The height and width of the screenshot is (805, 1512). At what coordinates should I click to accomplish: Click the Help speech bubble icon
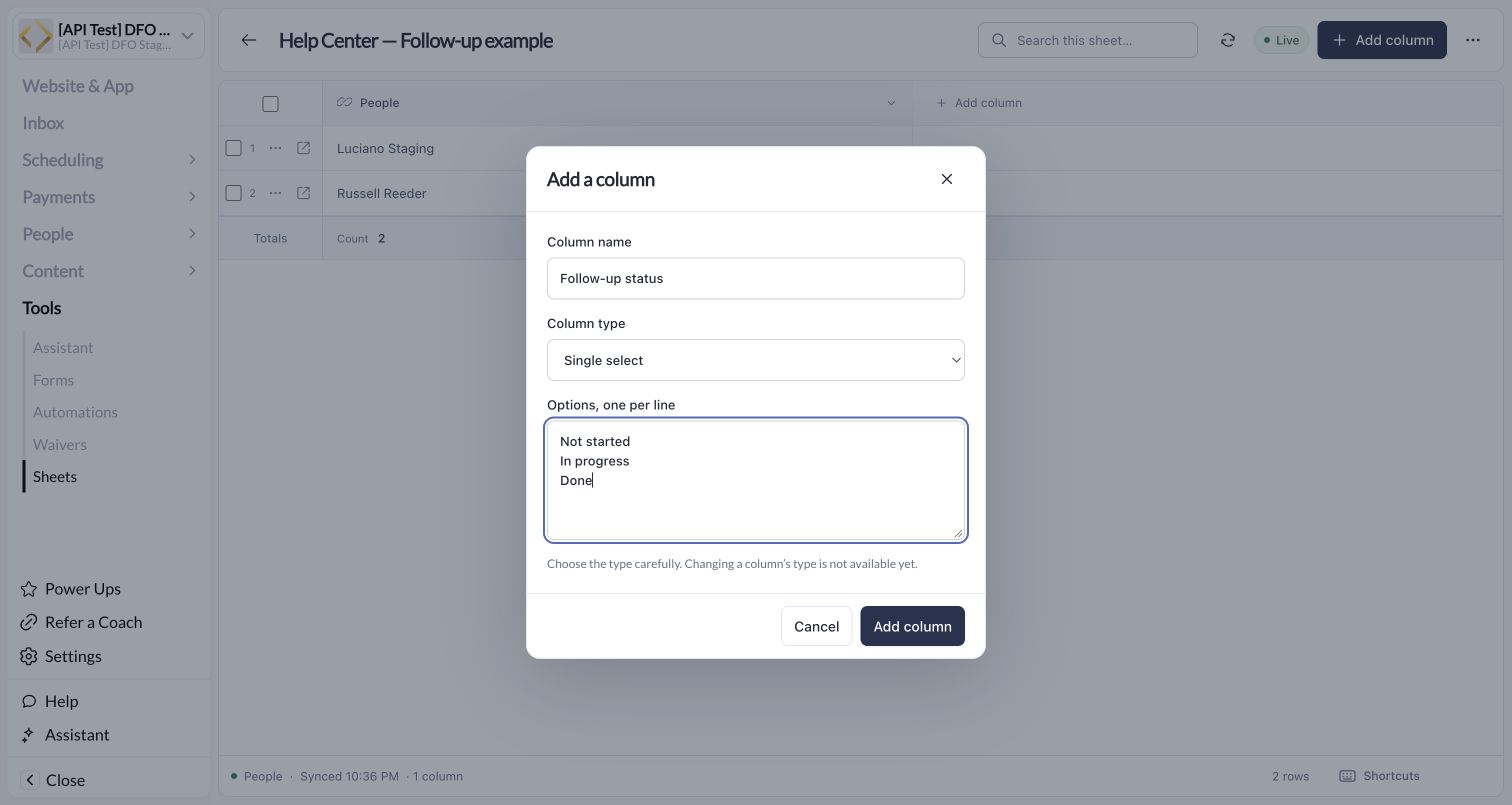point(29,702)
